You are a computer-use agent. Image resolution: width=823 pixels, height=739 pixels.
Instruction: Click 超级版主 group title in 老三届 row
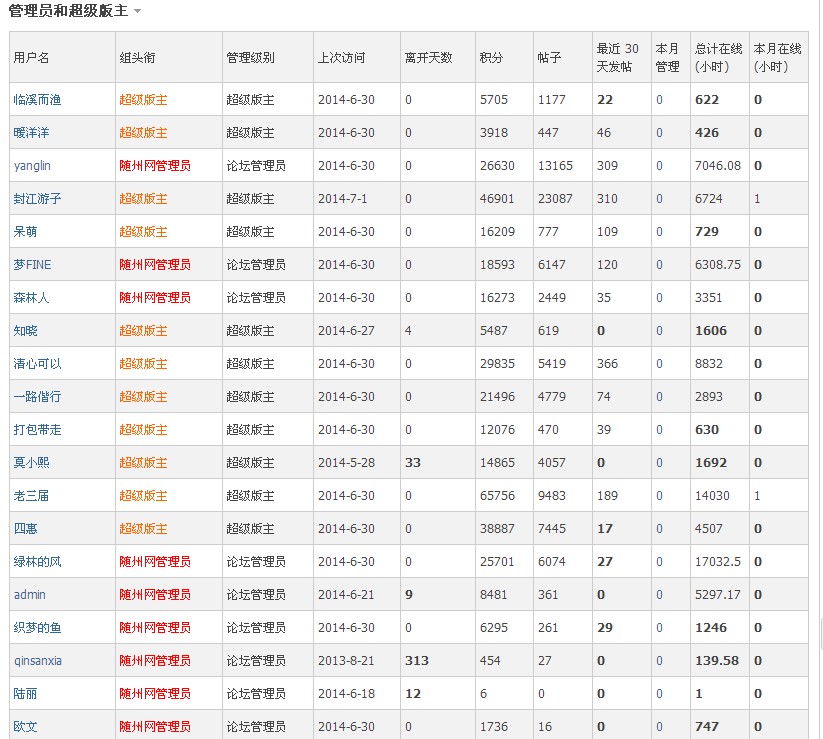pyautogui.click(x=143, y=496)
